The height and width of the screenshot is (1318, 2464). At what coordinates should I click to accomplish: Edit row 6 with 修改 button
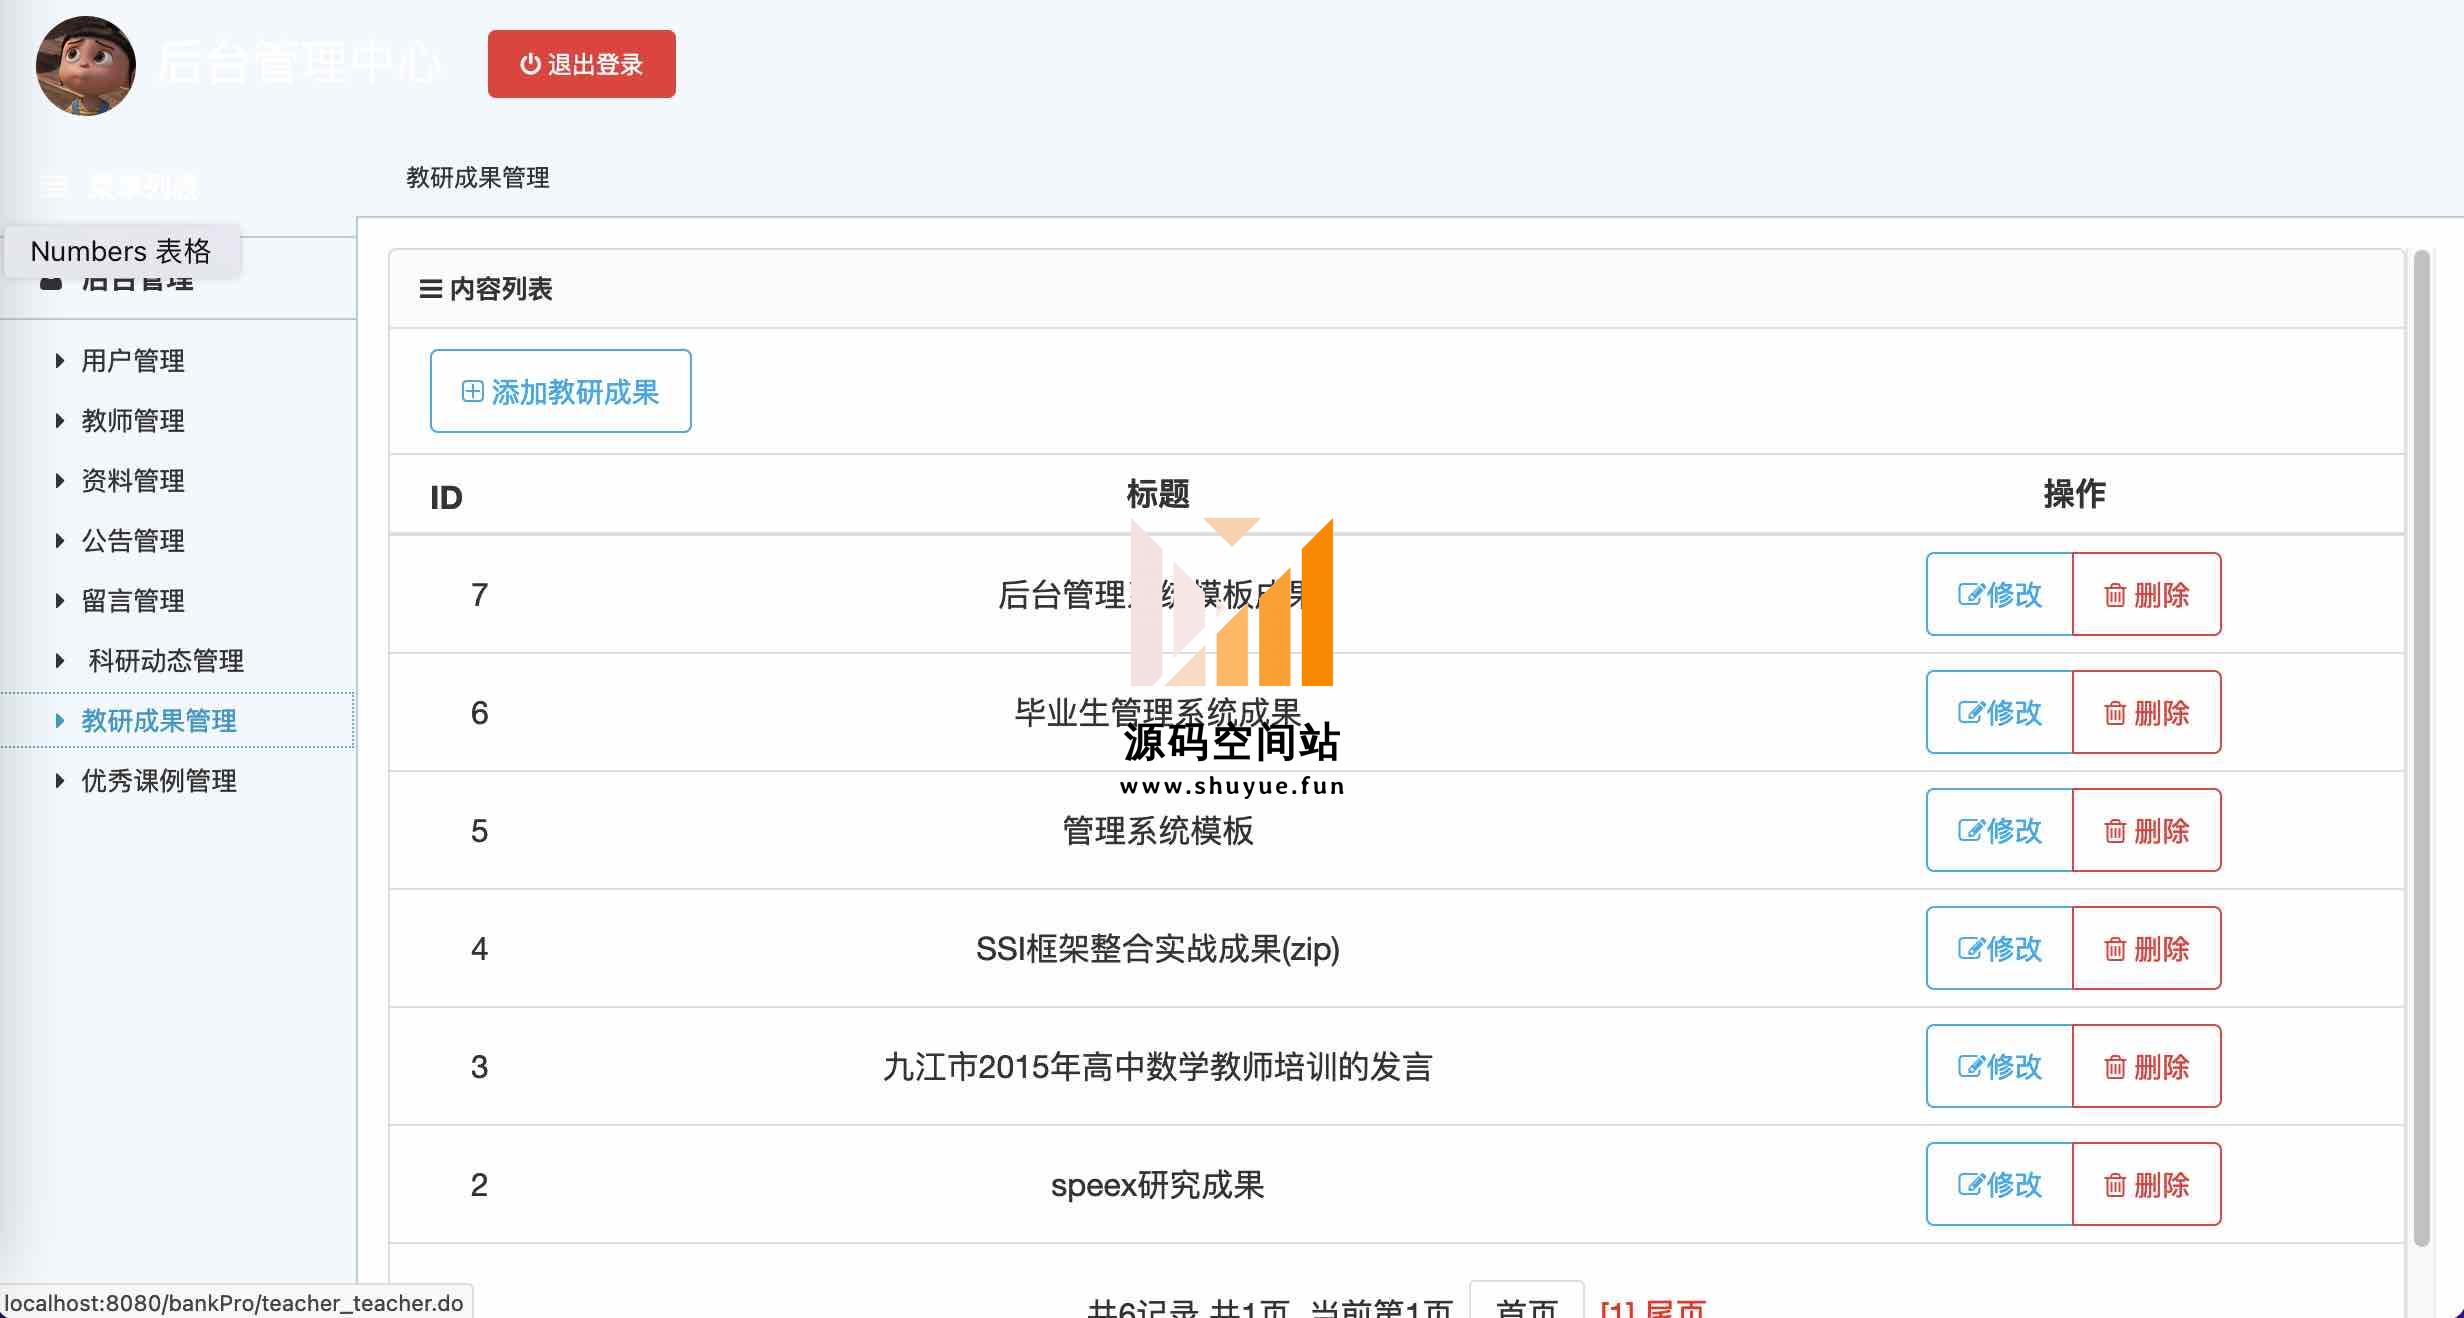(2000, 712)
